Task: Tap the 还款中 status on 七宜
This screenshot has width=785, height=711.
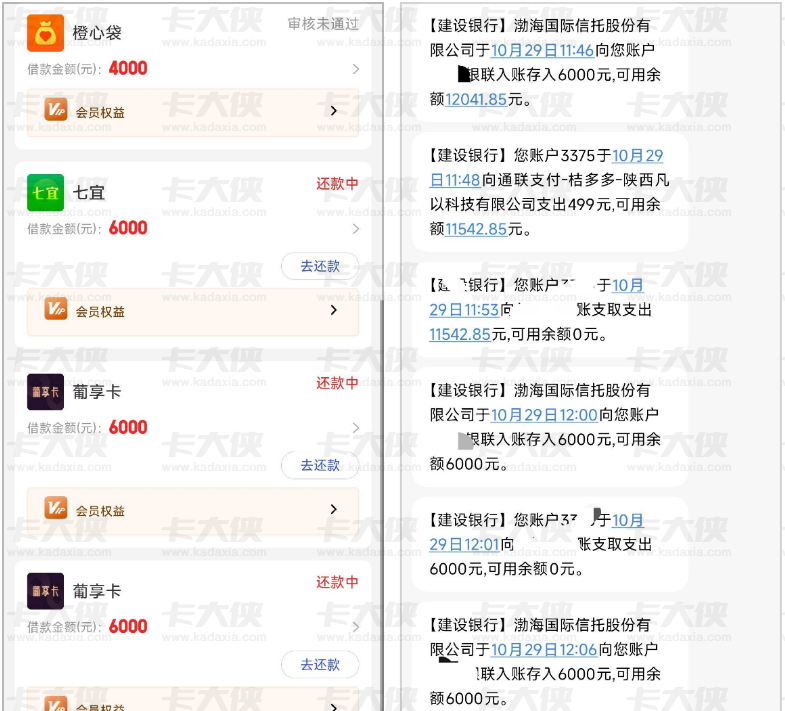Action: click(x=337, y=184)
